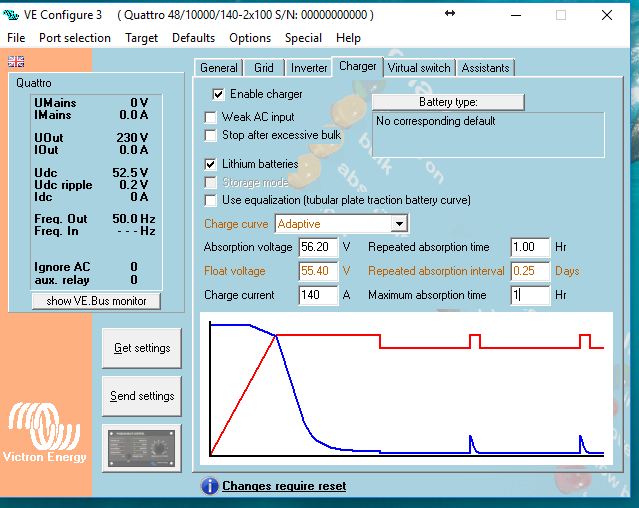
Task: Click the Float voltage field
Action: [x=318, y=271]
